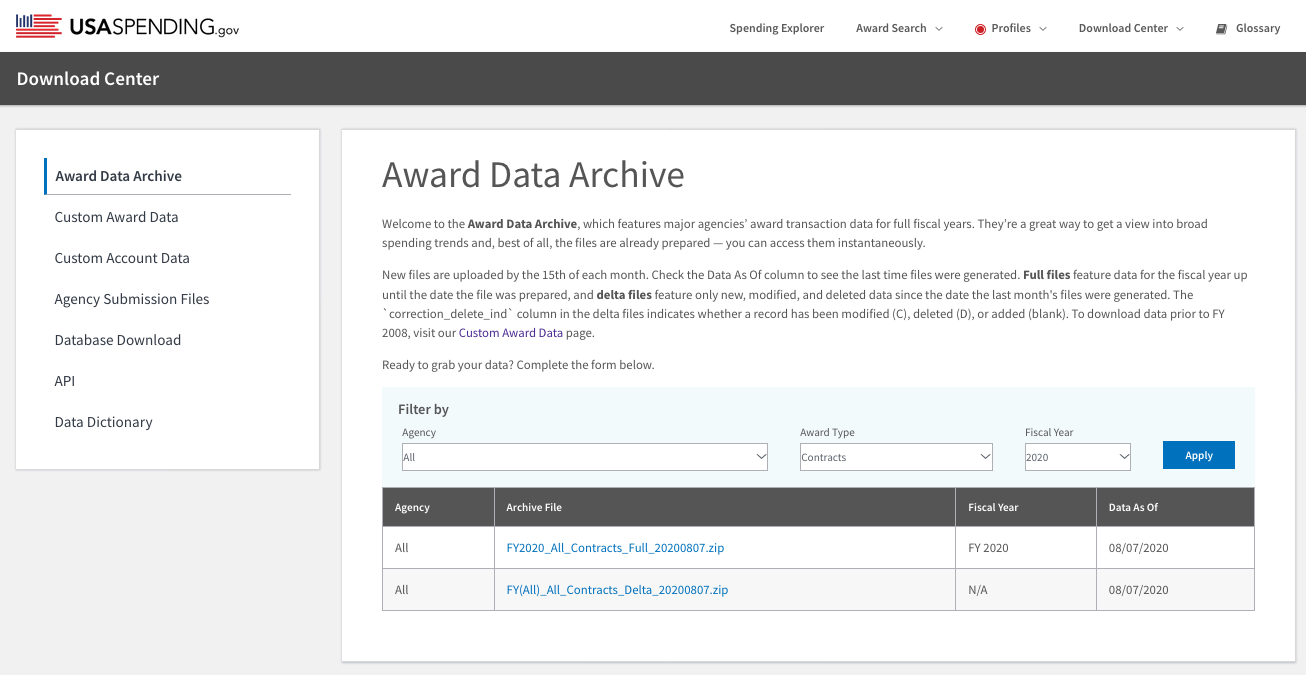Open the Agency filter dropdown
Viewport: 1306px width, 675px height.
pos(585,457)
